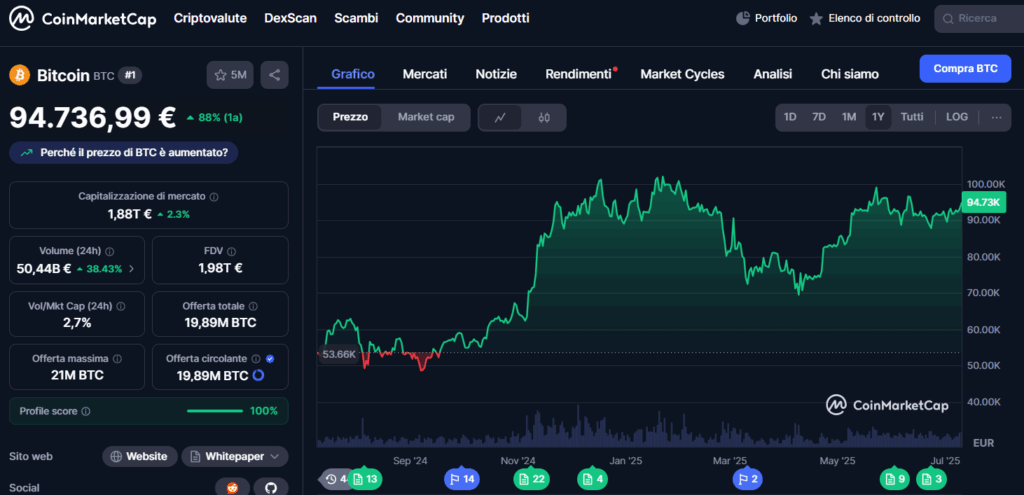
Task: Click the green document marker labeled 22
Action: (531, 479)
